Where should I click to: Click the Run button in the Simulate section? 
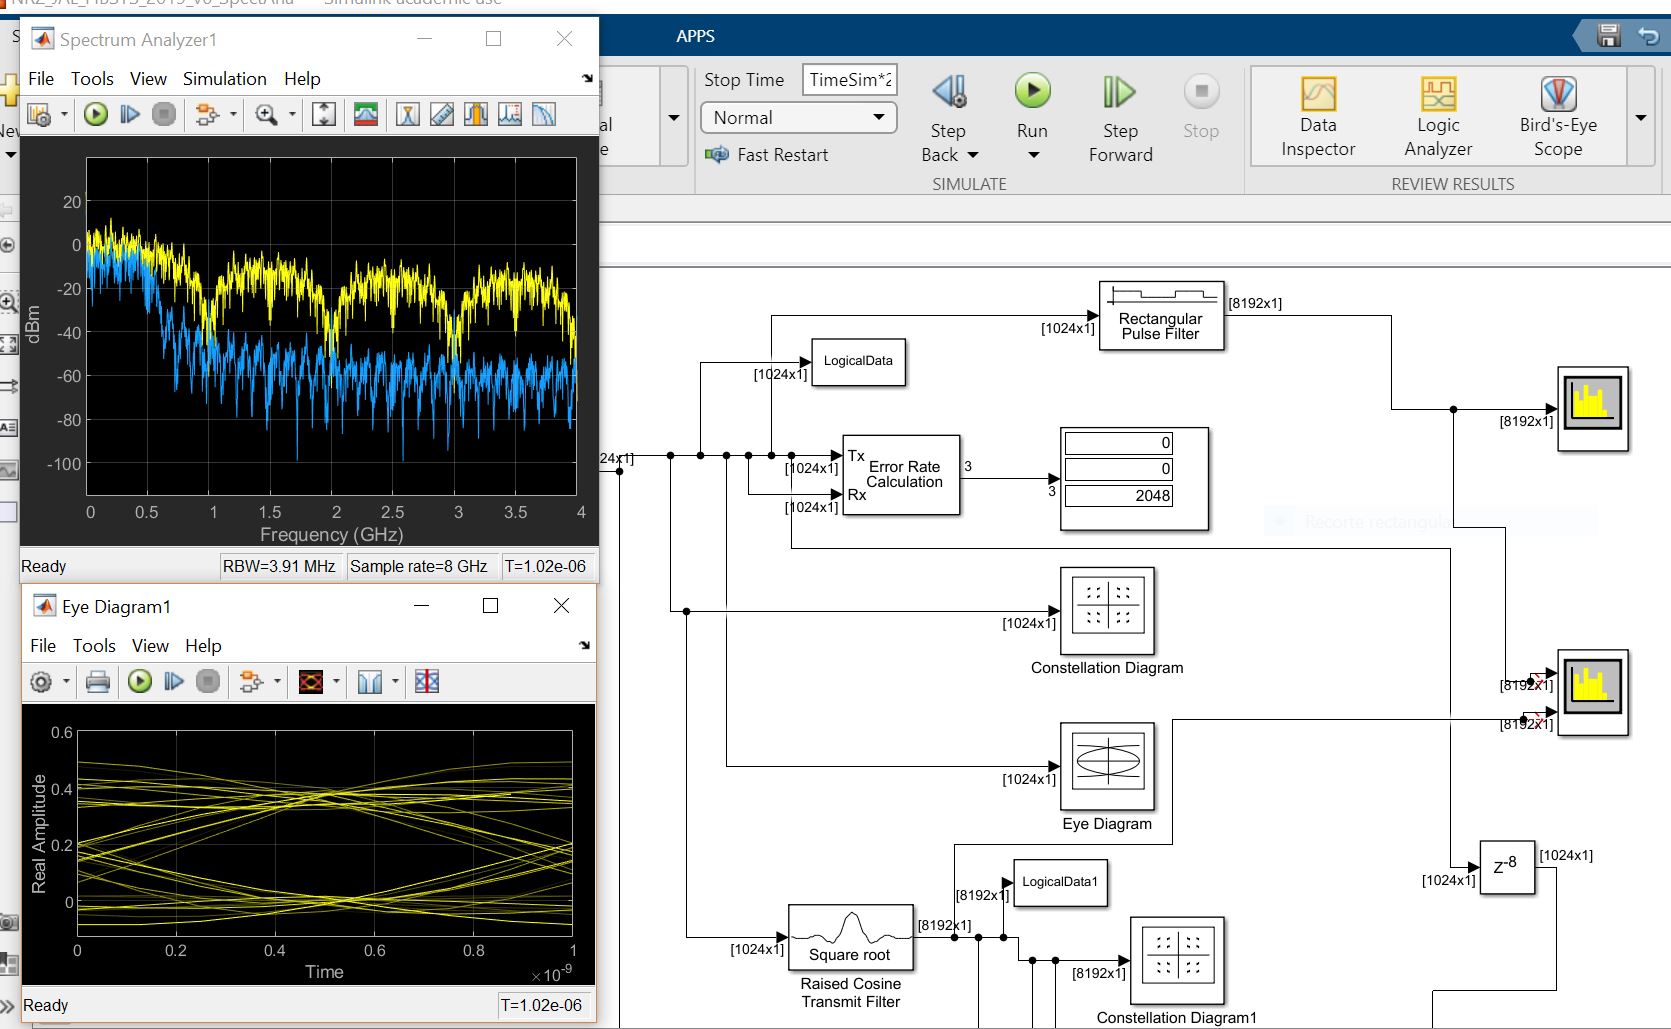click(x=1032, y=93)
